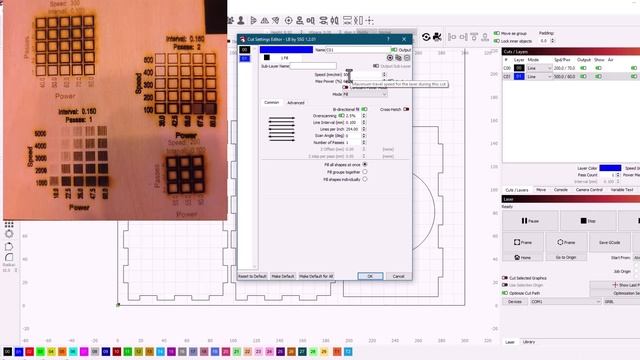Click the Save GCode button
640x360 pixels.
pyautogui.click(x=609, y=242)
